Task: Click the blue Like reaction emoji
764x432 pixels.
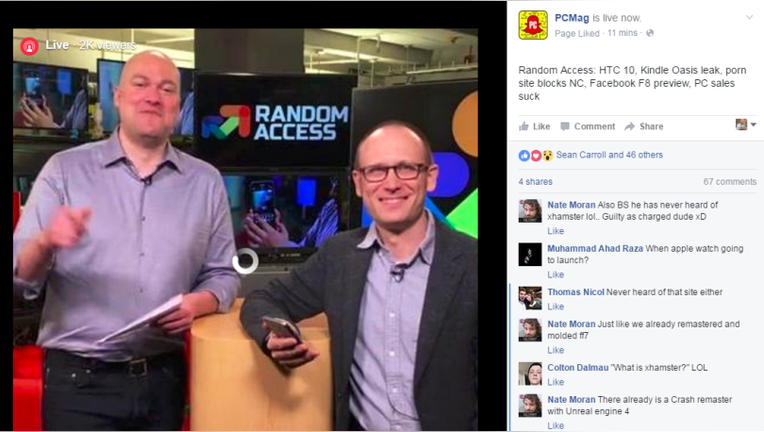Action: [524, 155]
